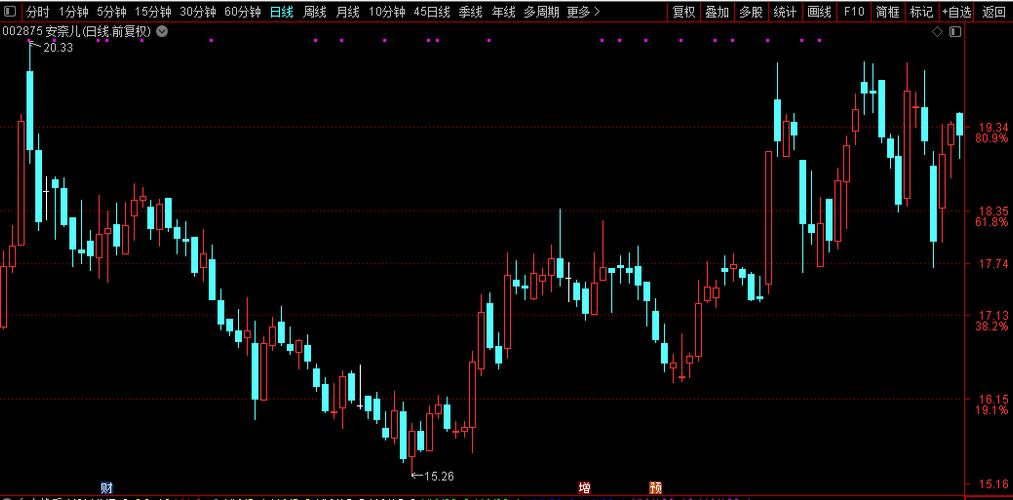The width and height of the screenshot is (1013, 500).
Task: Select the 60分钟 period tab
Action: [x=242, y=12]
